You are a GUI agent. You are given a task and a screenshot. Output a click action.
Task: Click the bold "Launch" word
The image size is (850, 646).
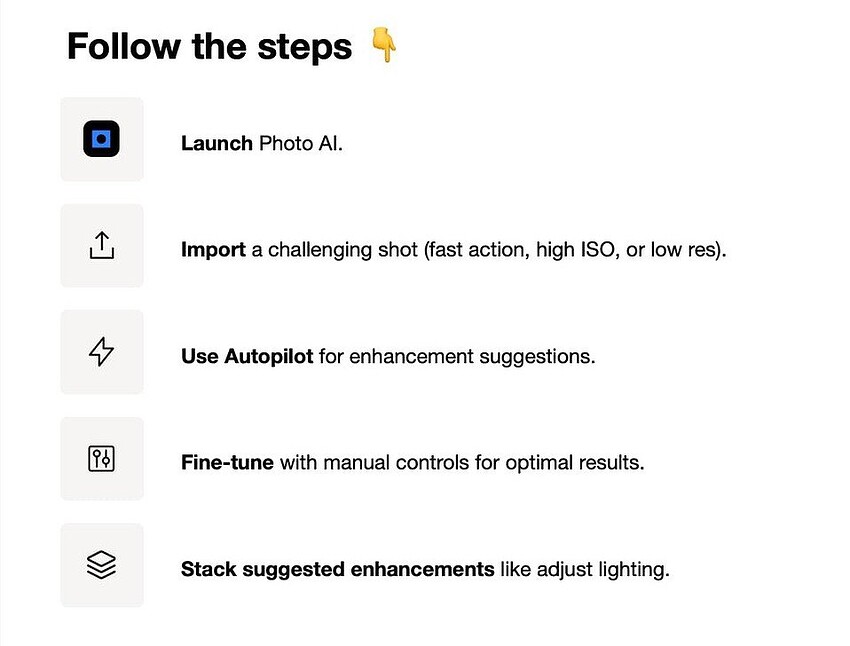tap(217, 143)
